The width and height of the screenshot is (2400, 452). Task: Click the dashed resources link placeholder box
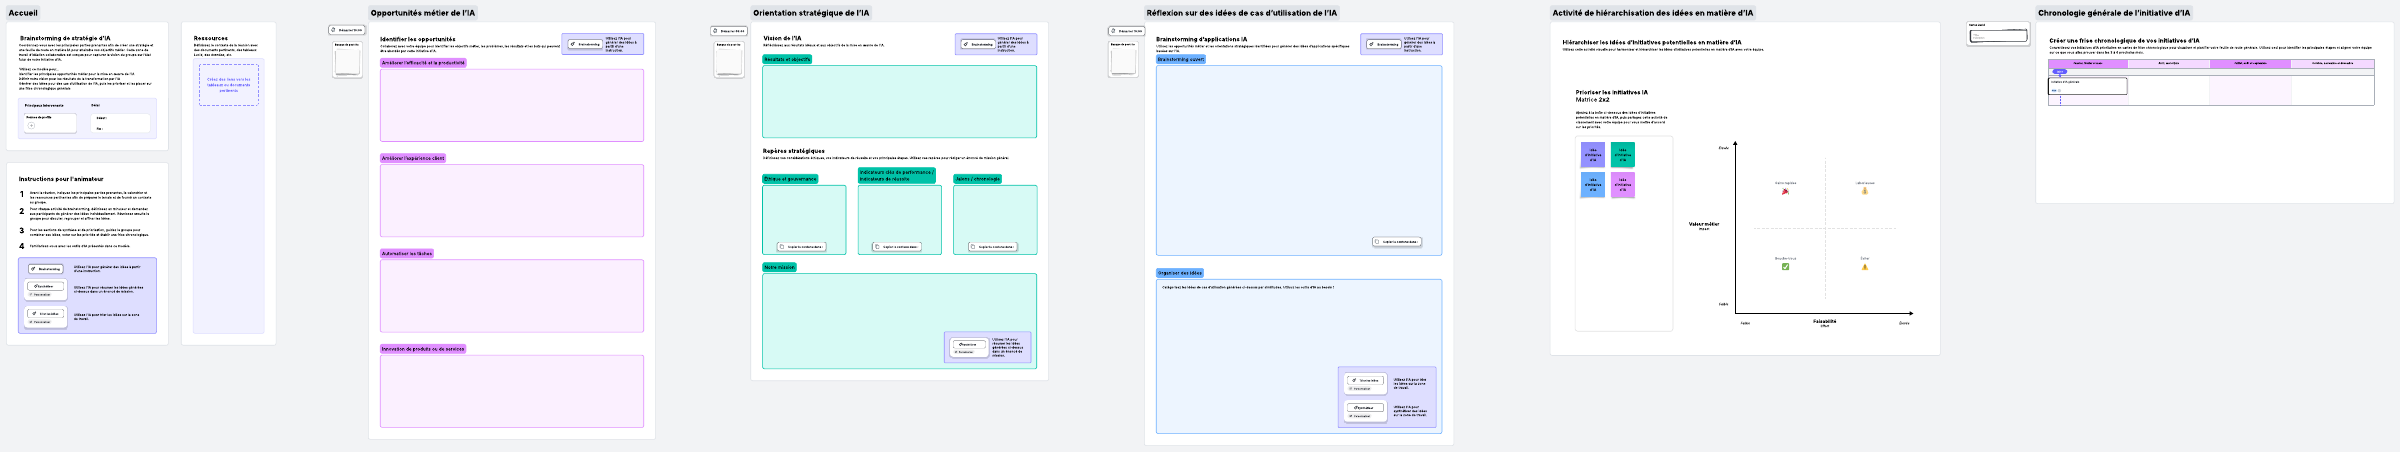tap(229, 85)
